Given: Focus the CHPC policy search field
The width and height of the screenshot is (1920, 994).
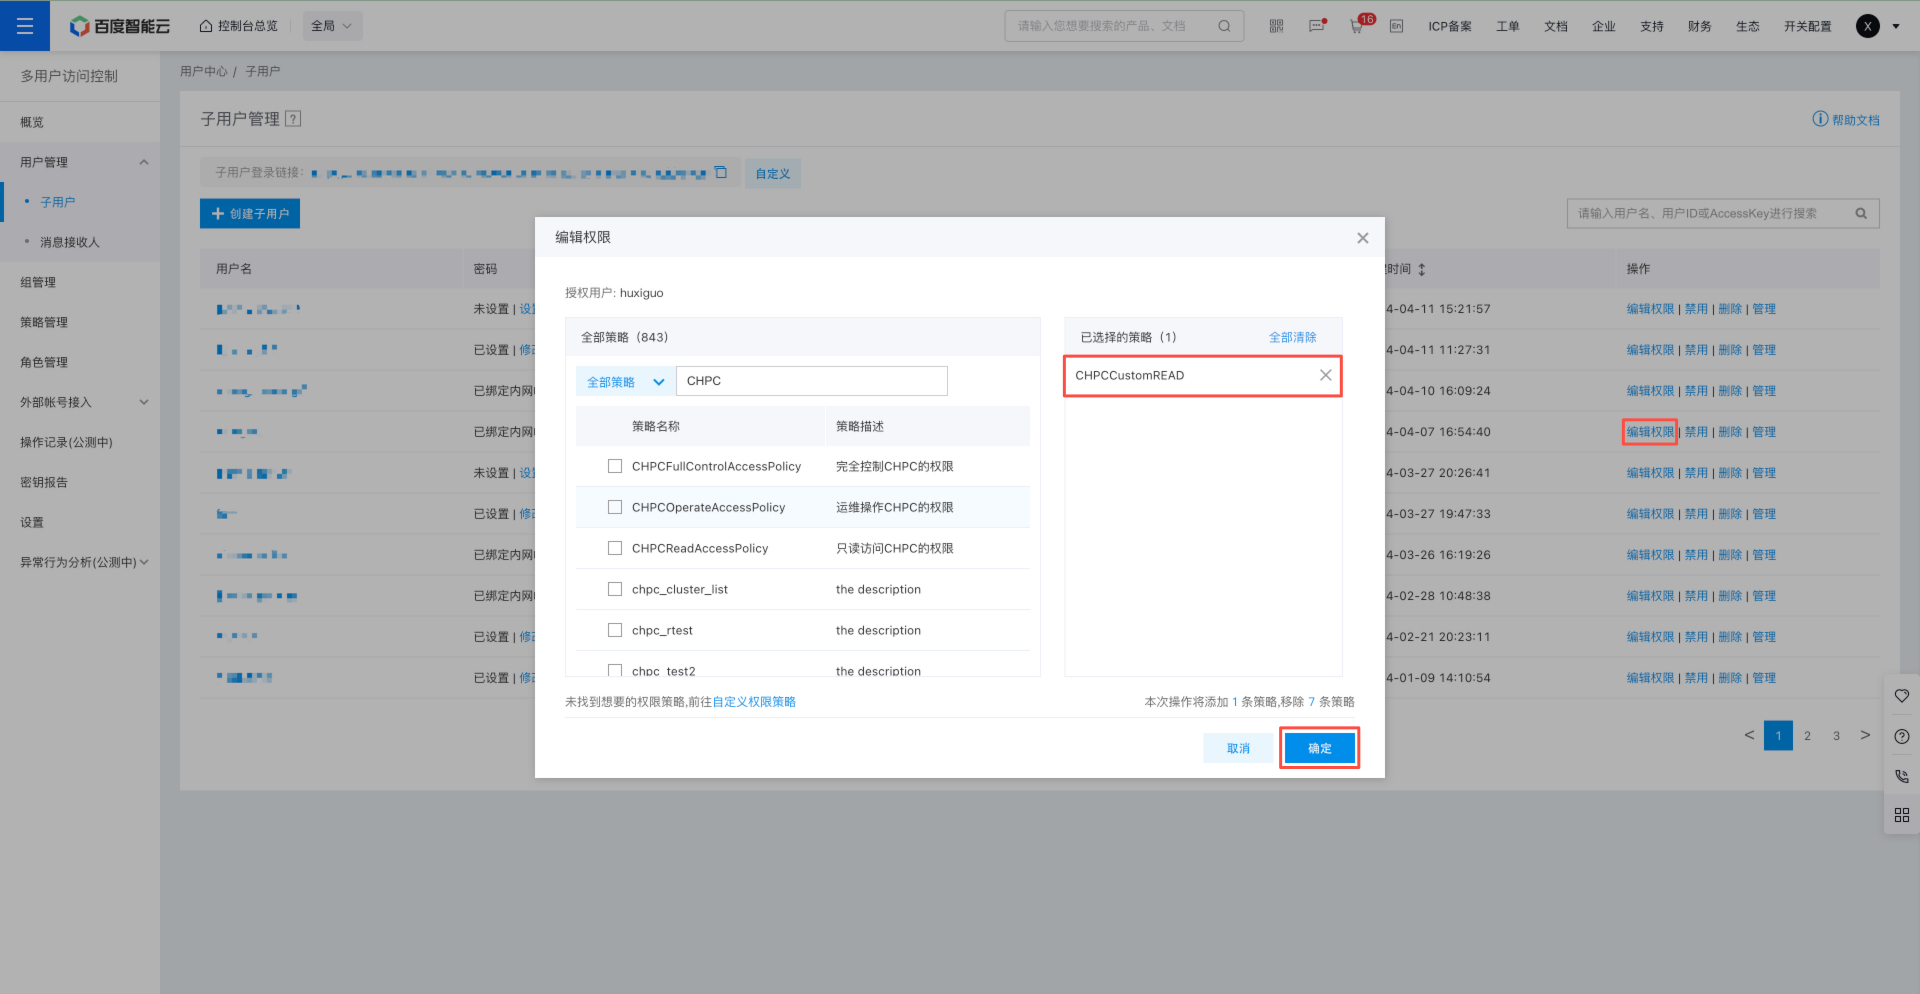Looking at the screenshot, I should [x=812, y=381].
